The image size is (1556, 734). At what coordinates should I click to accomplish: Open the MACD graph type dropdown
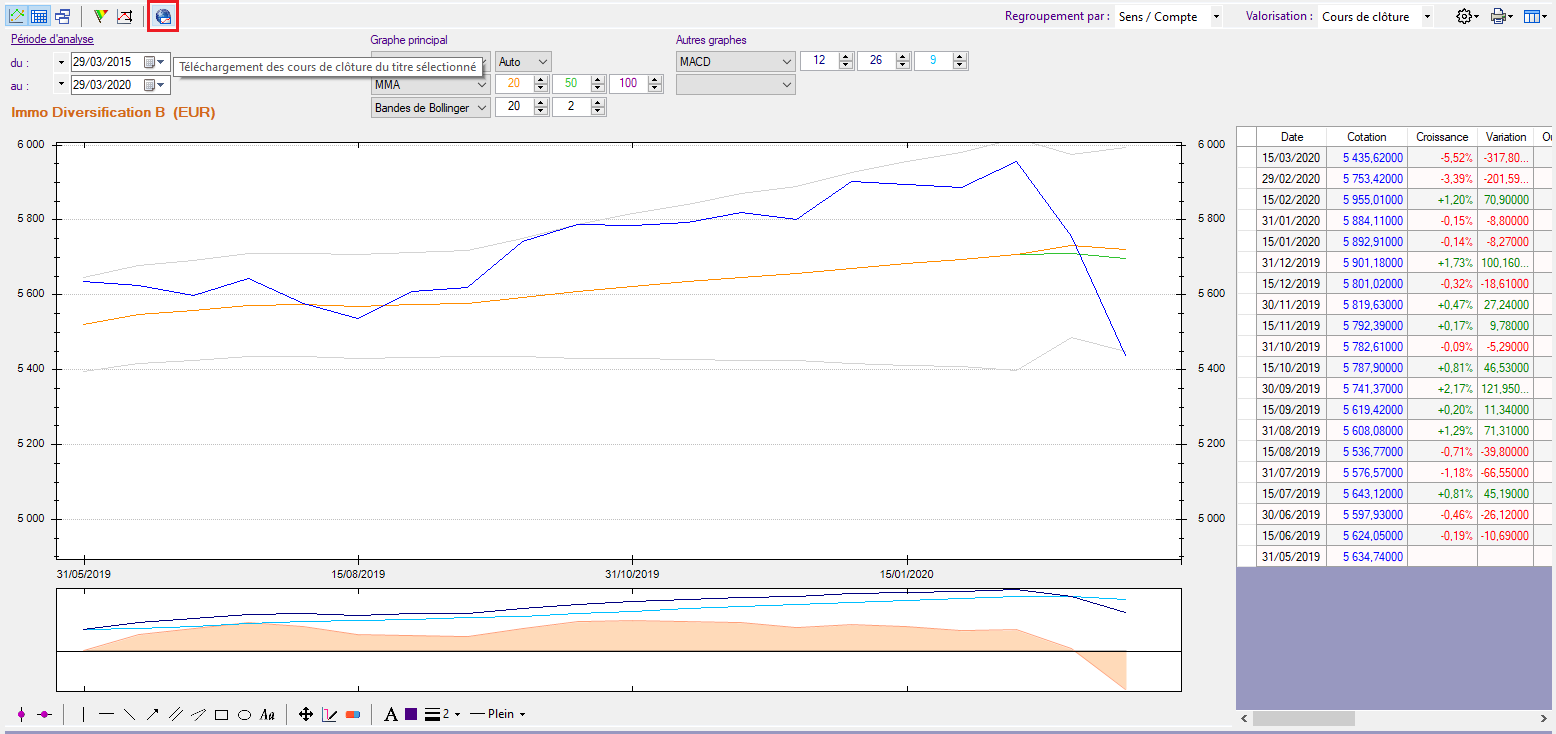[x=785, y=62]
